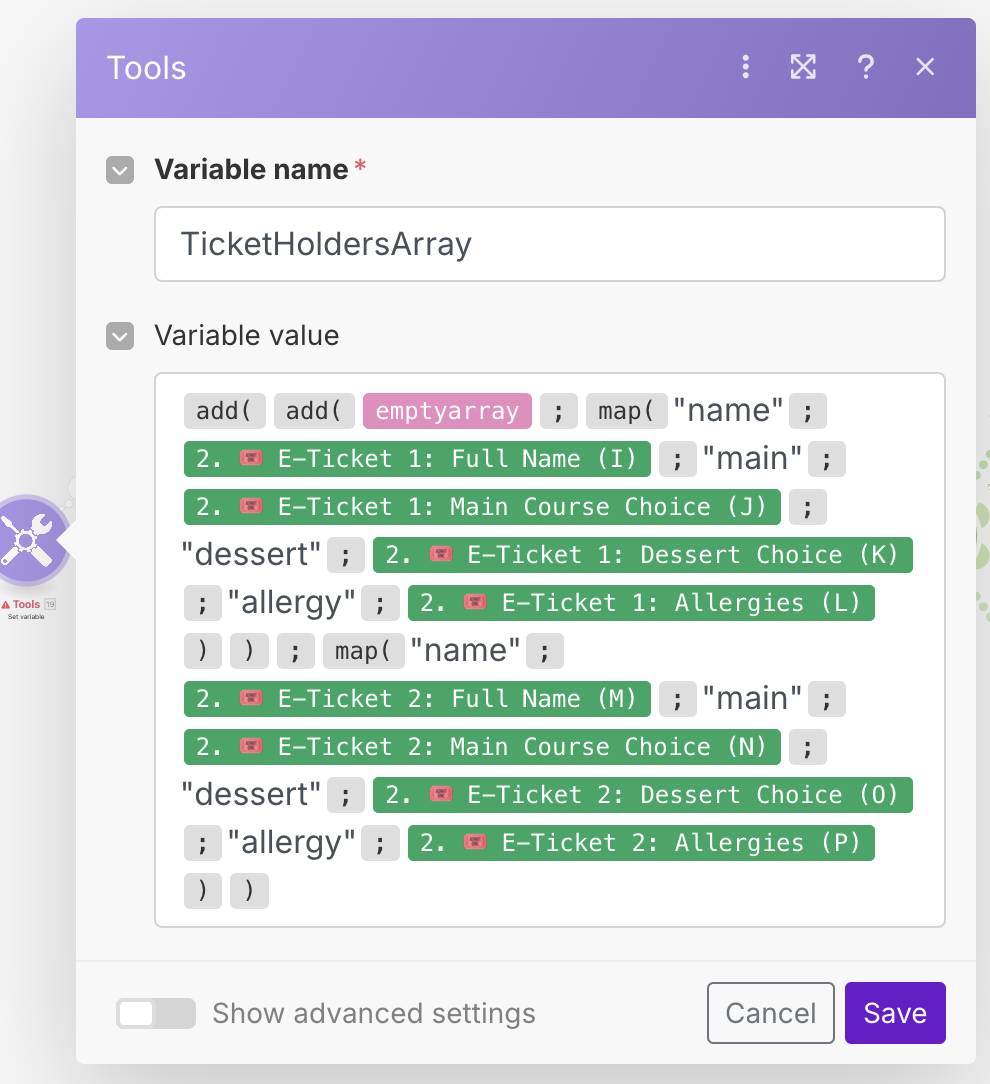Image resolution: width=990 pixels, height=1084 pixels.
Task: Open help for the Tools module
Action: click(x=866, y=67)
